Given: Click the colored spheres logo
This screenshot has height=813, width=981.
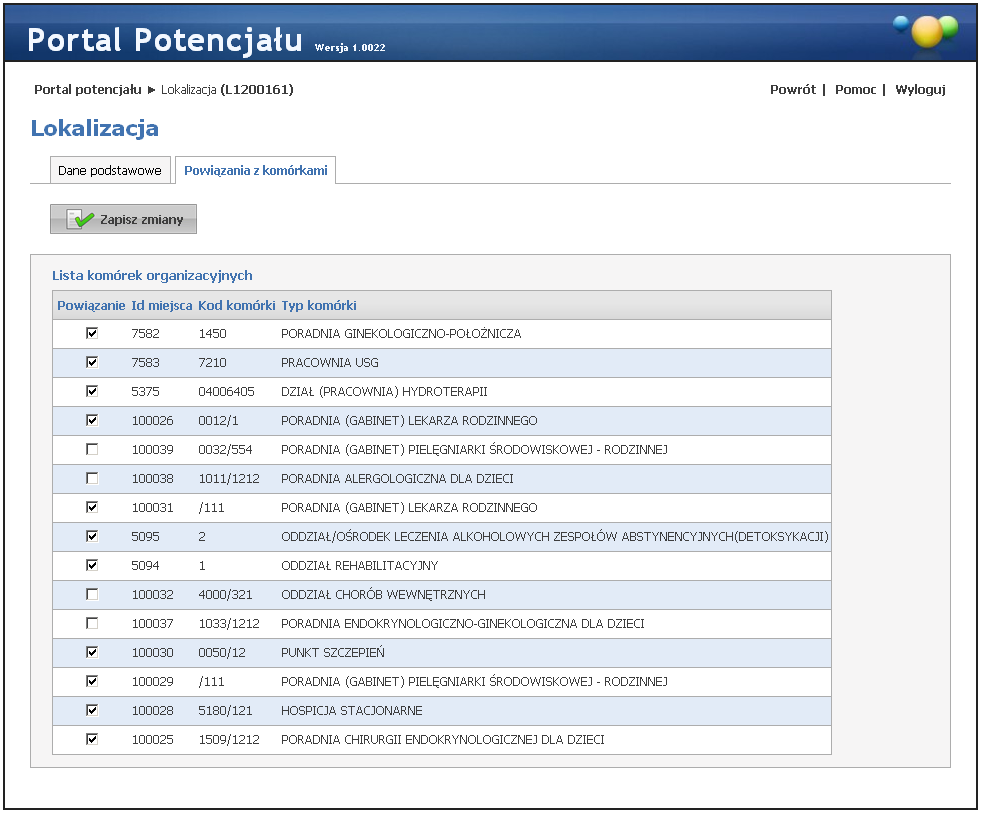Looking at the screenshot, I should [x=925, y=31].
